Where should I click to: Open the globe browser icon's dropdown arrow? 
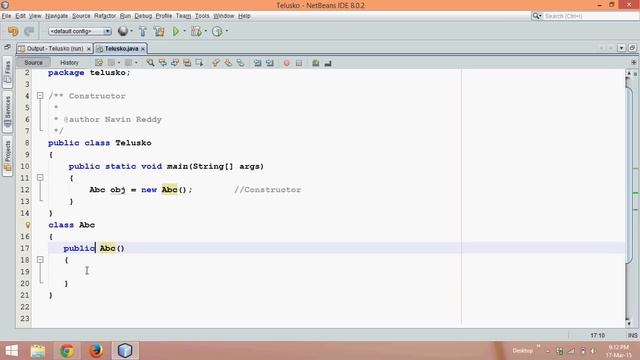[131, 31]
